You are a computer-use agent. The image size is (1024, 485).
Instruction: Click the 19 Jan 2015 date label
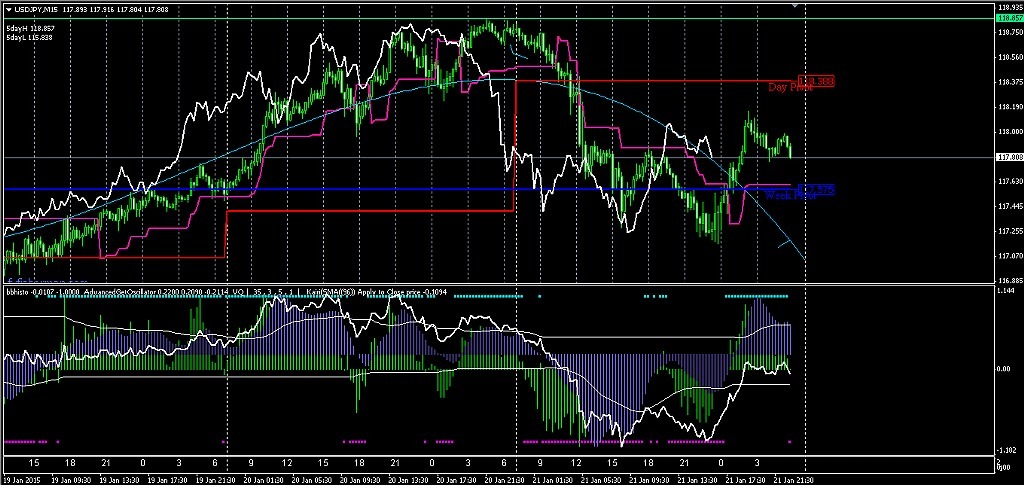[x=22, y=479]
